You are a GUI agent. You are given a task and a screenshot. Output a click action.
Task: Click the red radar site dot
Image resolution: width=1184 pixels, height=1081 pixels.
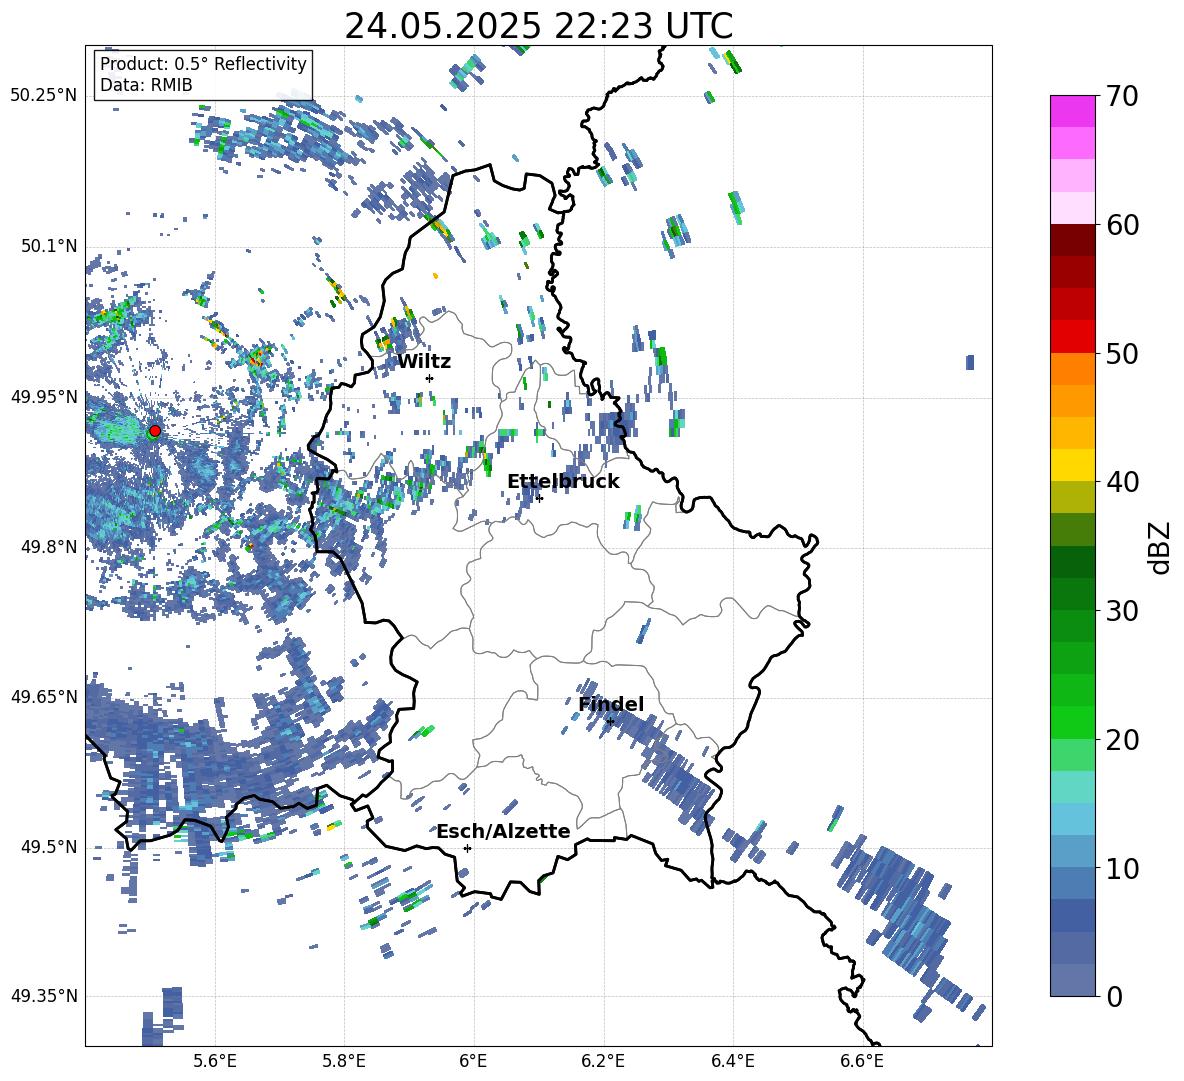pyautogui.click(x=155, y=430)
